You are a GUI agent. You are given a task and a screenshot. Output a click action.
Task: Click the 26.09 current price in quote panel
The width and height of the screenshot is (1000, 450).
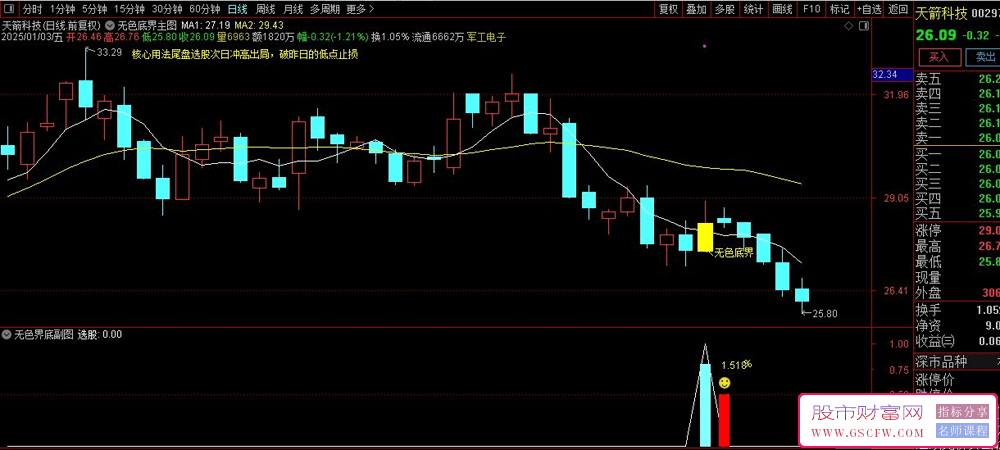click(x=936, y=36)
